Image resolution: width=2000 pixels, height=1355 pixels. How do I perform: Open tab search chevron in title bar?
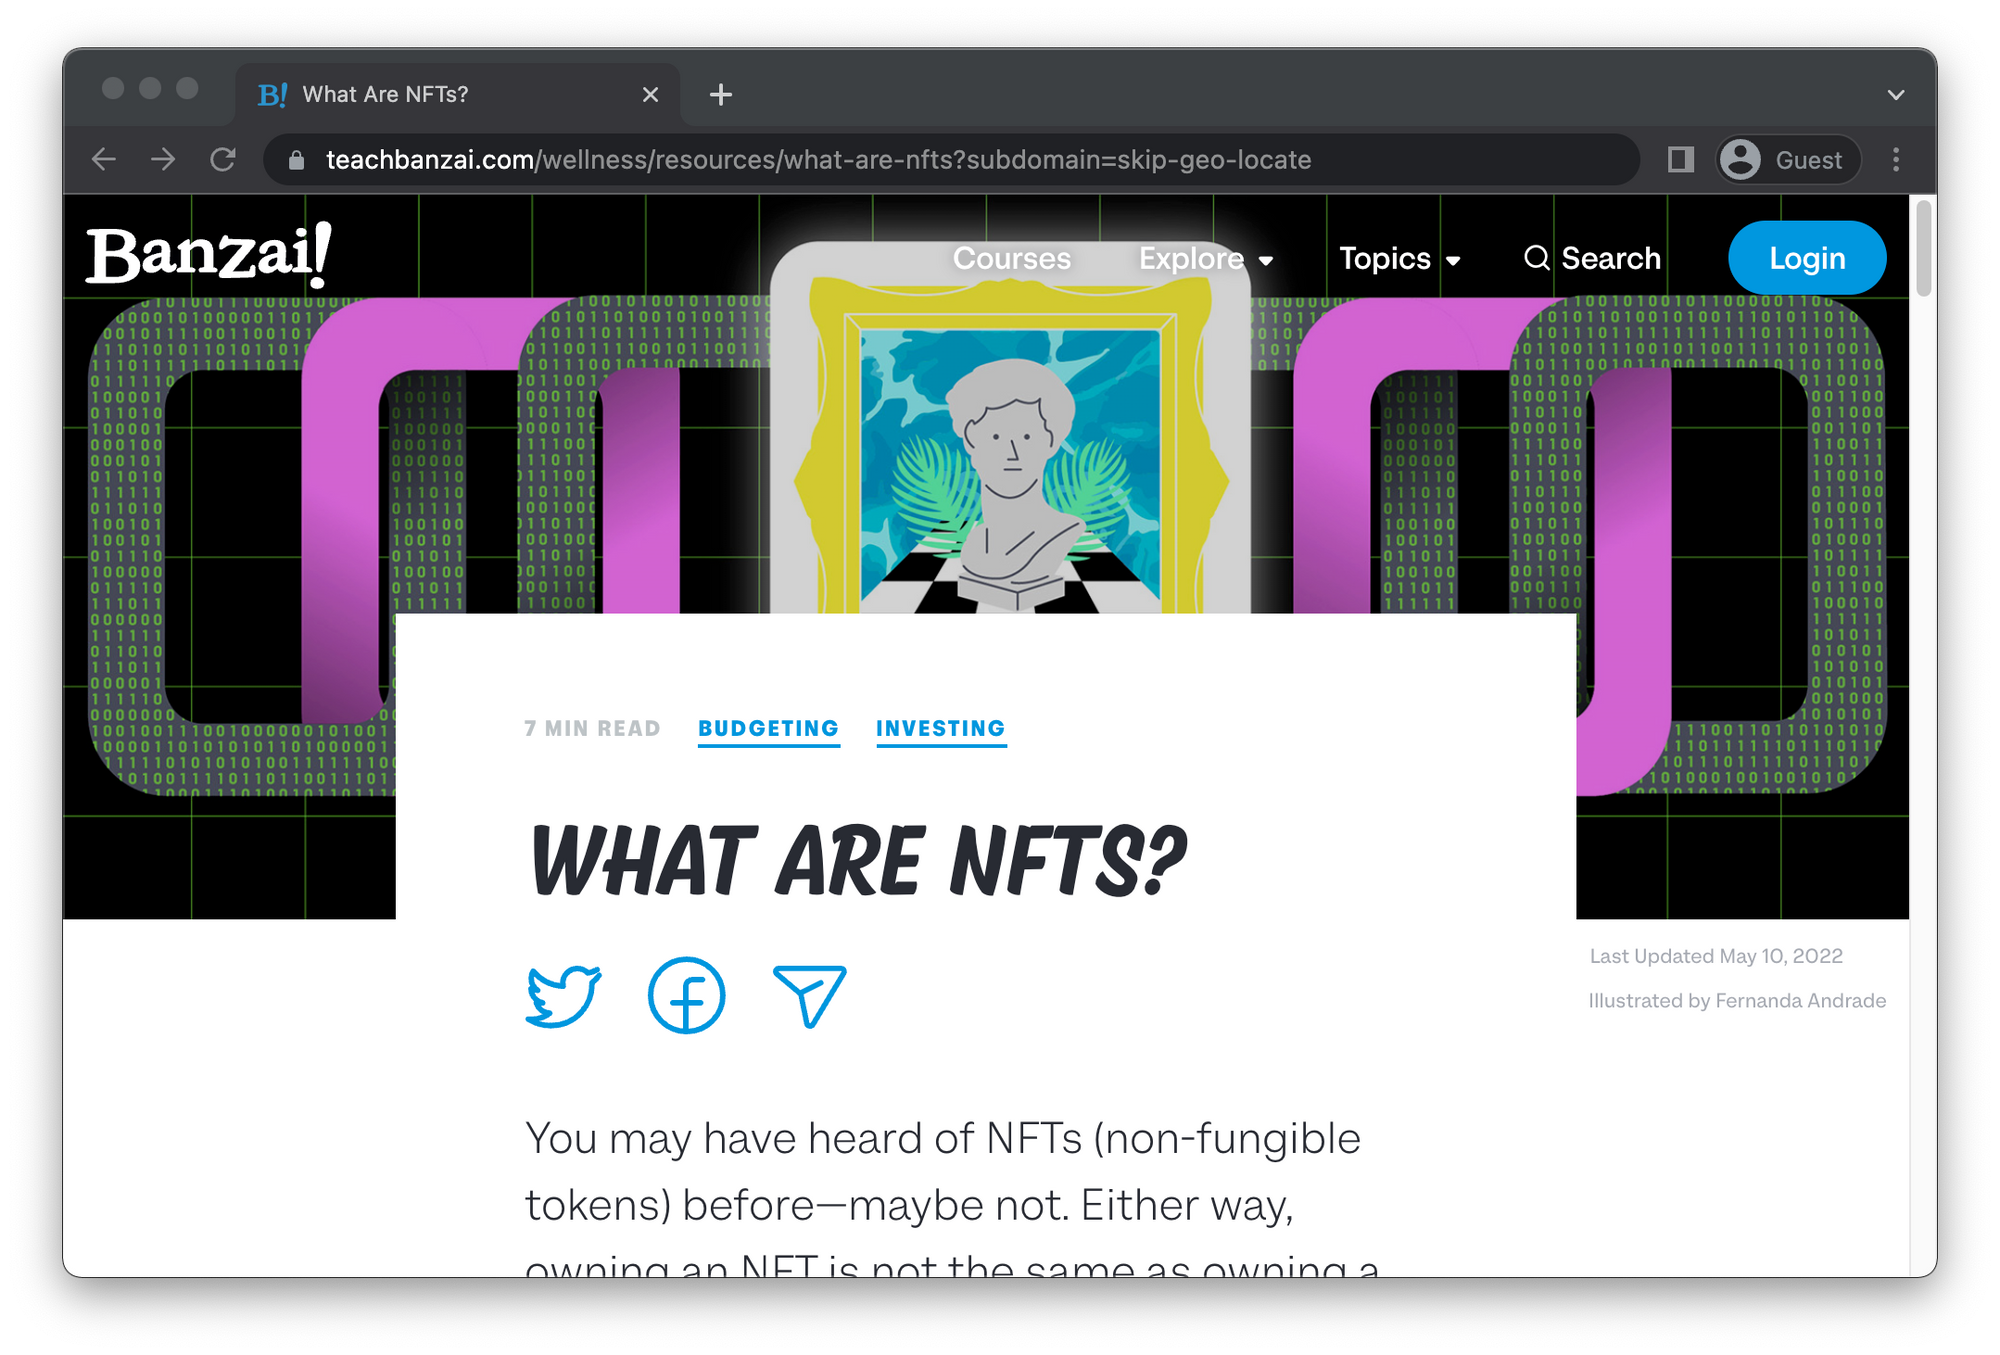tap(1895, 95)
